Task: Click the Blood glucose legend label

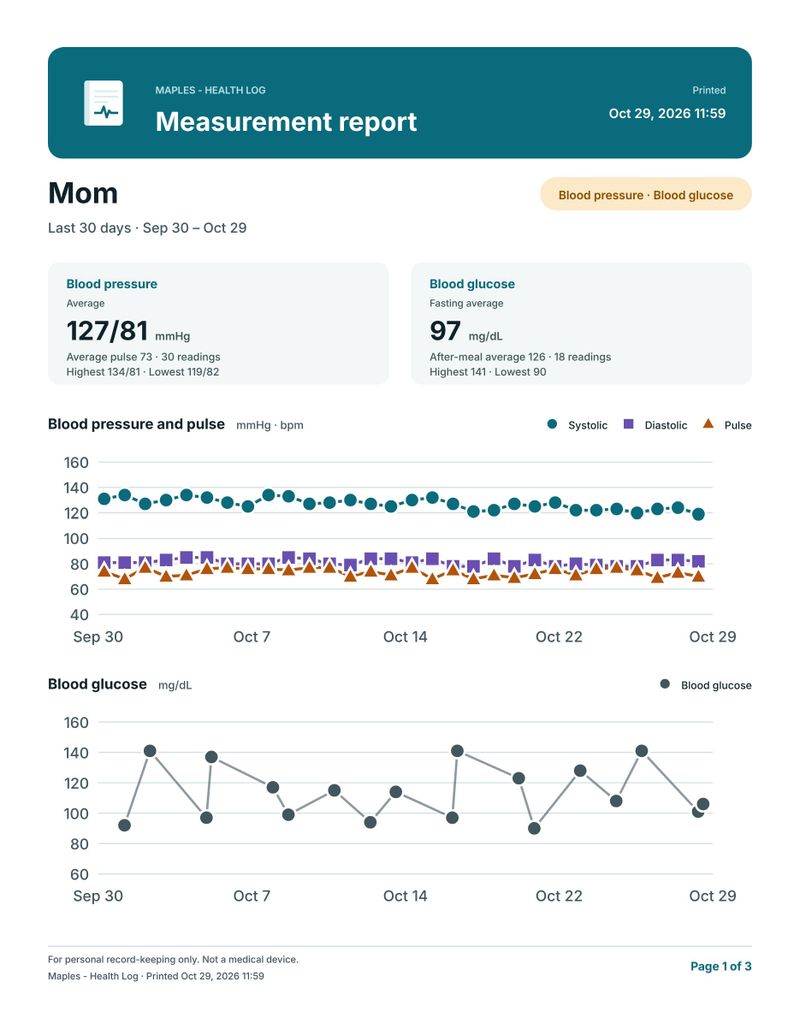Action: click(x=716, y=685)
